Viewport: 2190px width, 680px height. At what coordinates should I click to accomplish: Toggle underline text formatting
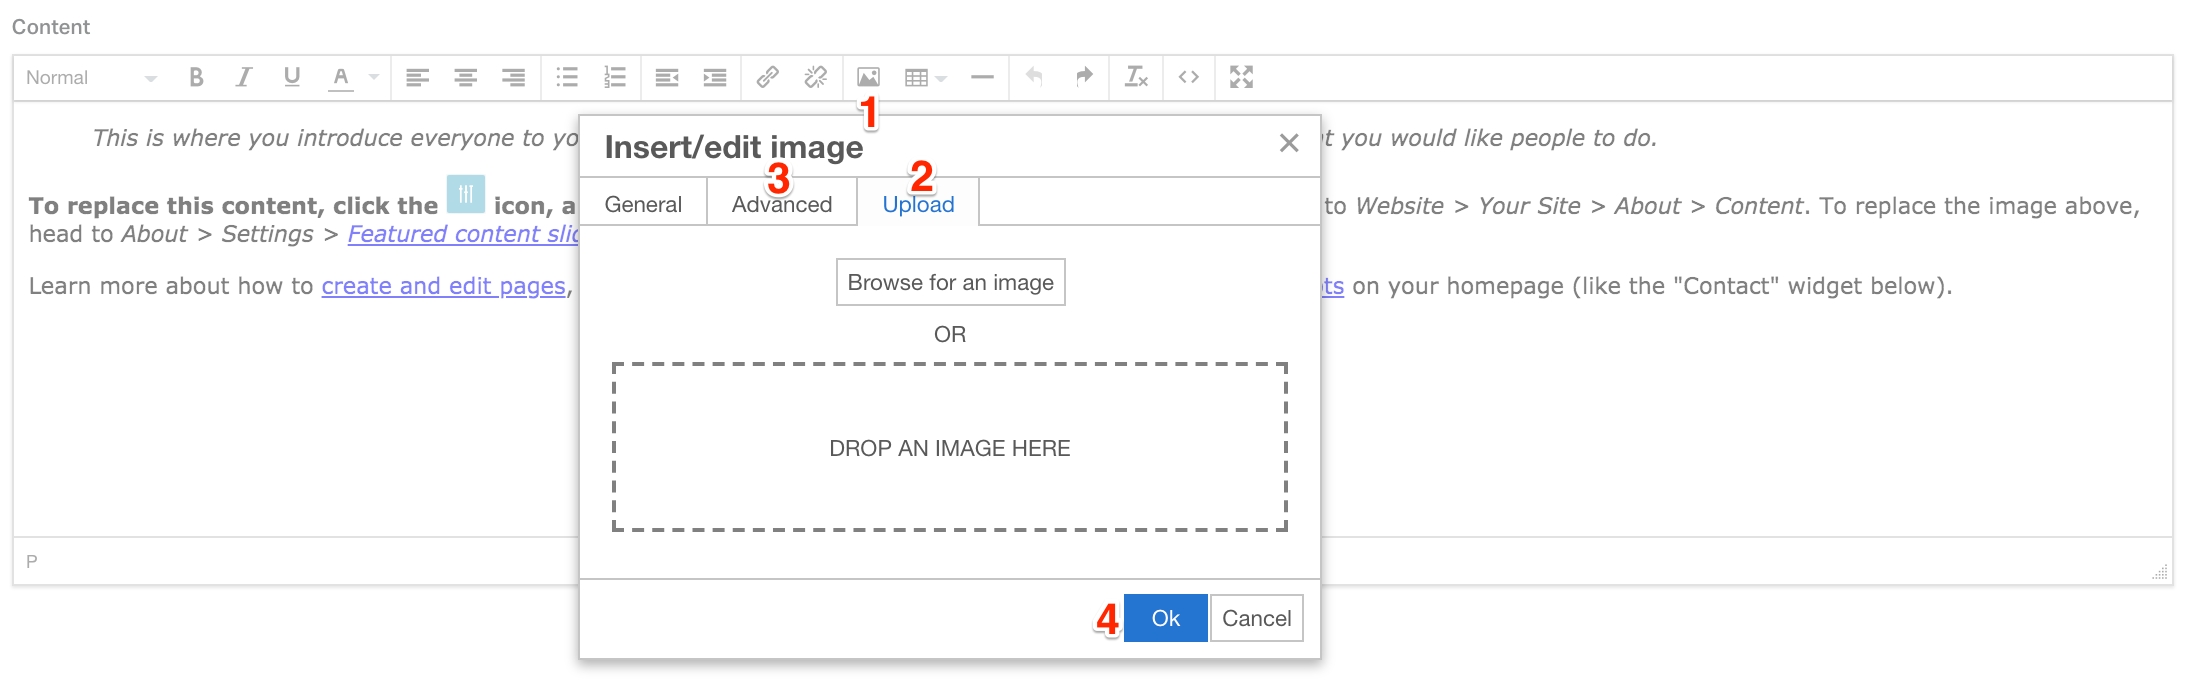pyautogui.click(x=291, y=77)
